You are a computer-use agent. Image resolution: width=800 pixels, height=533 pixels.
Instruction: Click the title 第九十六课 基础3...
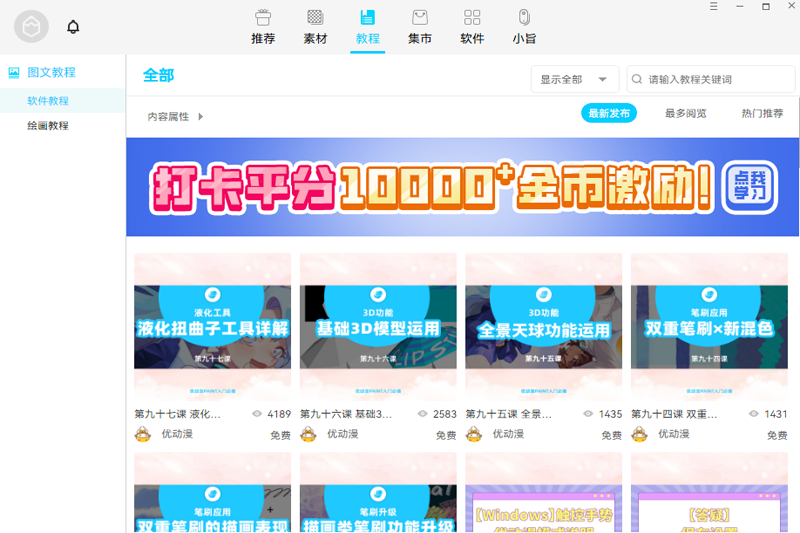(x=346, y=414)
